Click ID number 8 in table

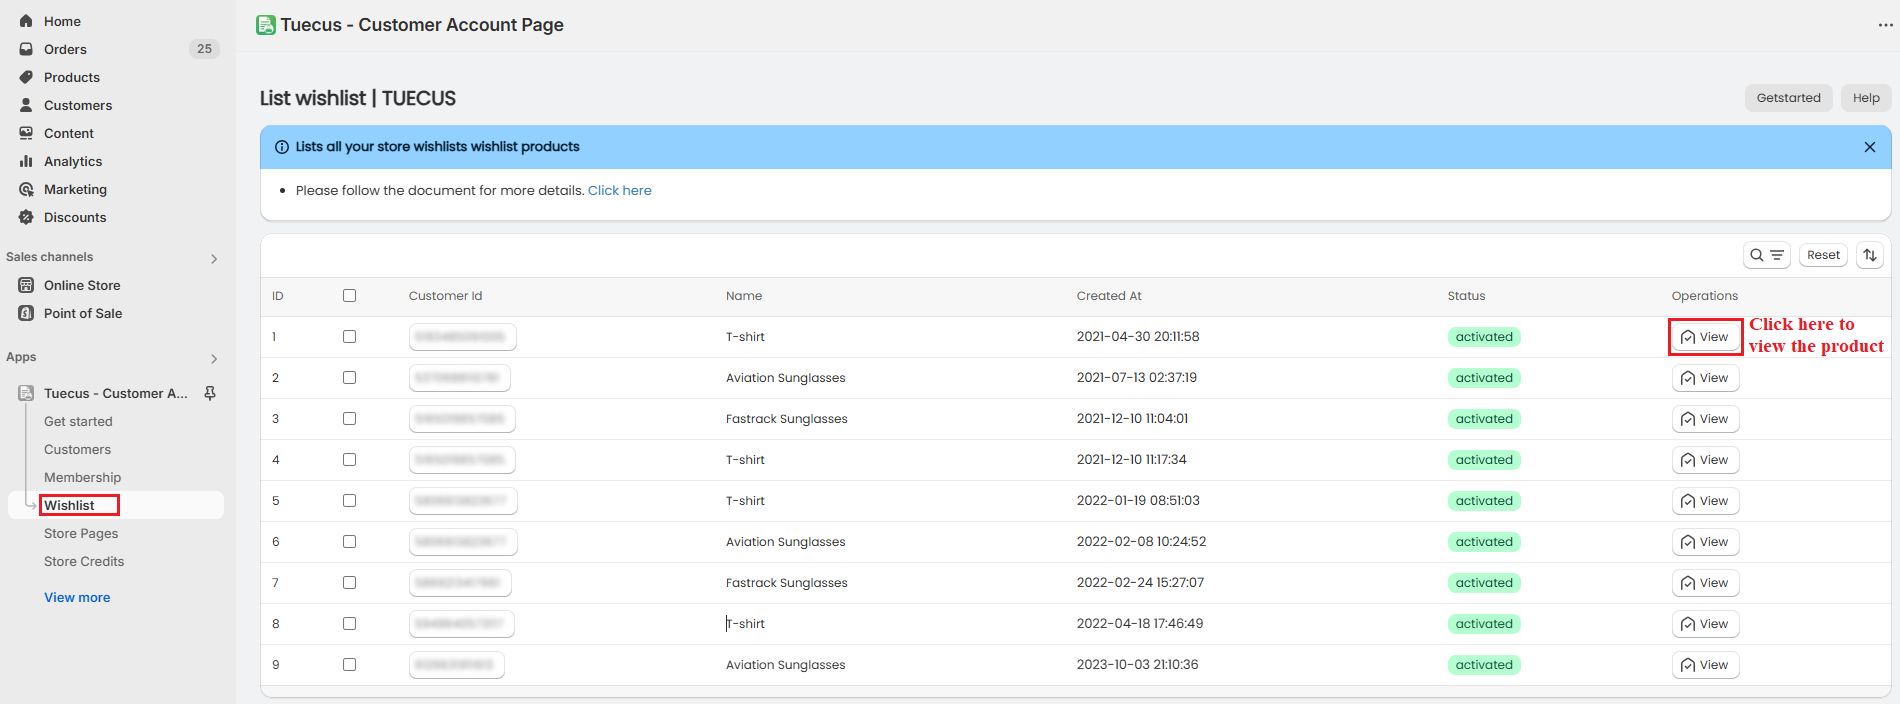276,624
